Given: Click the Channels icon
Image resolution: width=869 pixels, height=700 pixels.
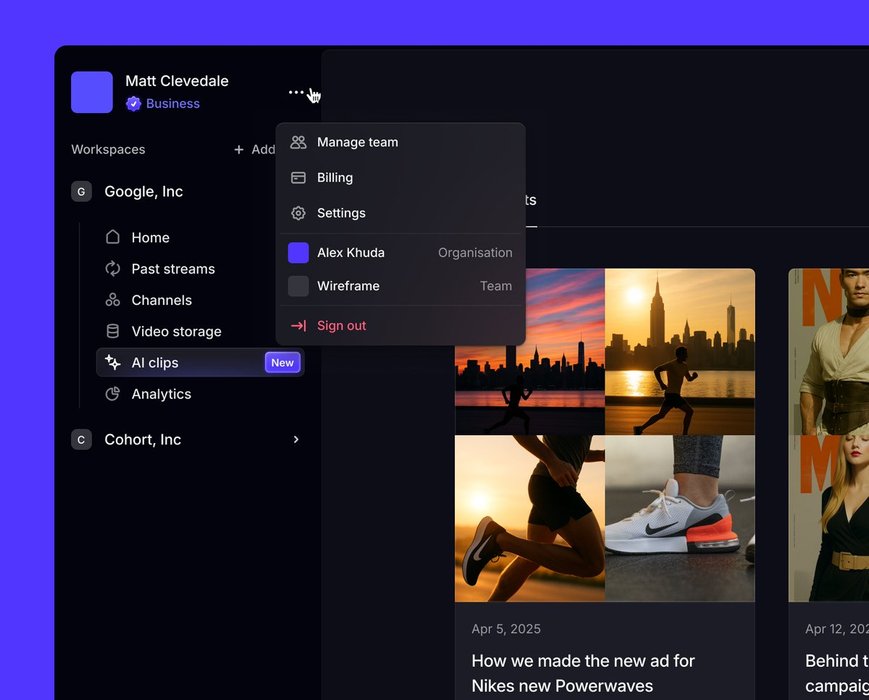Looking at the screenshot, I should click(x=113, y=300).
